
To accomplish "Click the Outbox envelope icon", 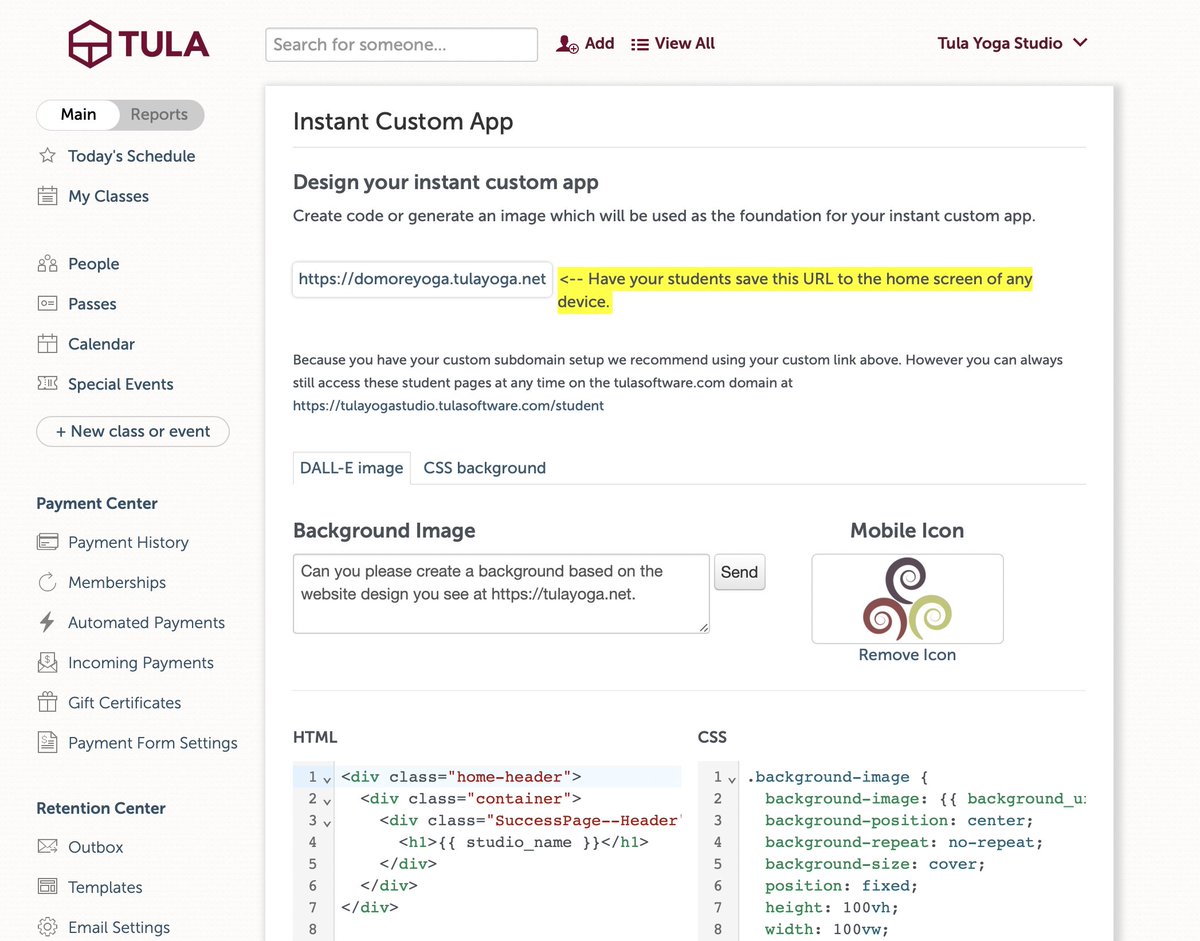I will [x=47, y=847].
